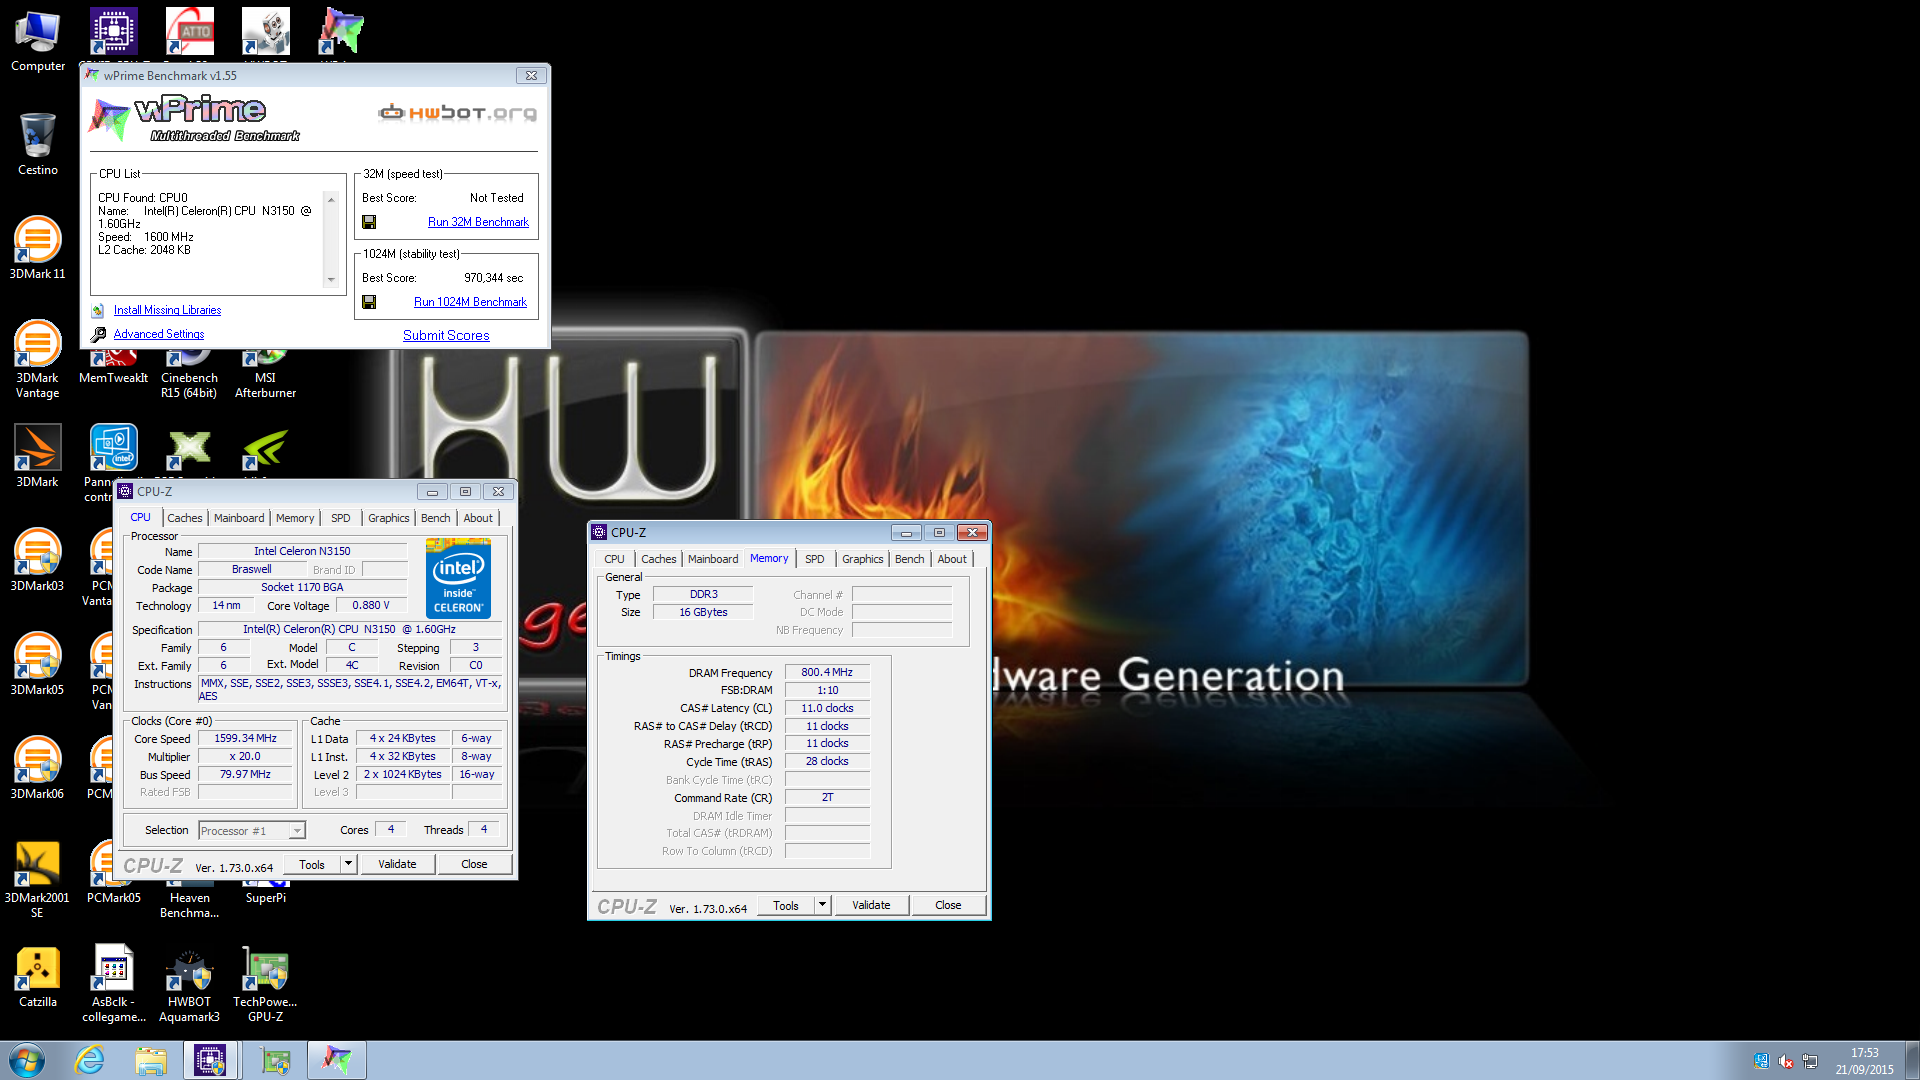Open the CPU tab in right CPU-Z window

click(614, 559)
